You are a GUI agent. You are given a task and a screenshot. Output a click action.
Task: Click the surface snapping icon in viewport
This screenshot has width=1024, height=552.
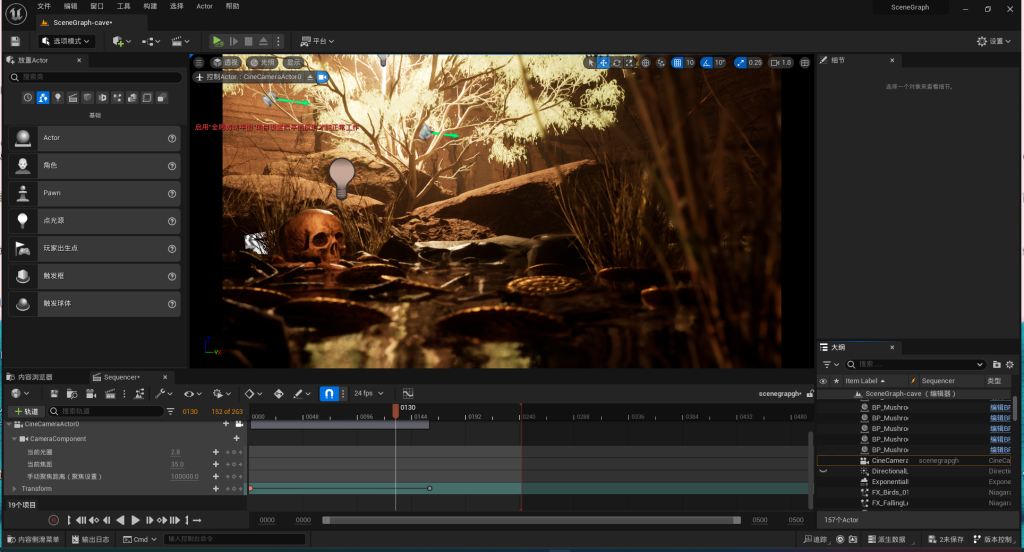[x=661, y=63]
